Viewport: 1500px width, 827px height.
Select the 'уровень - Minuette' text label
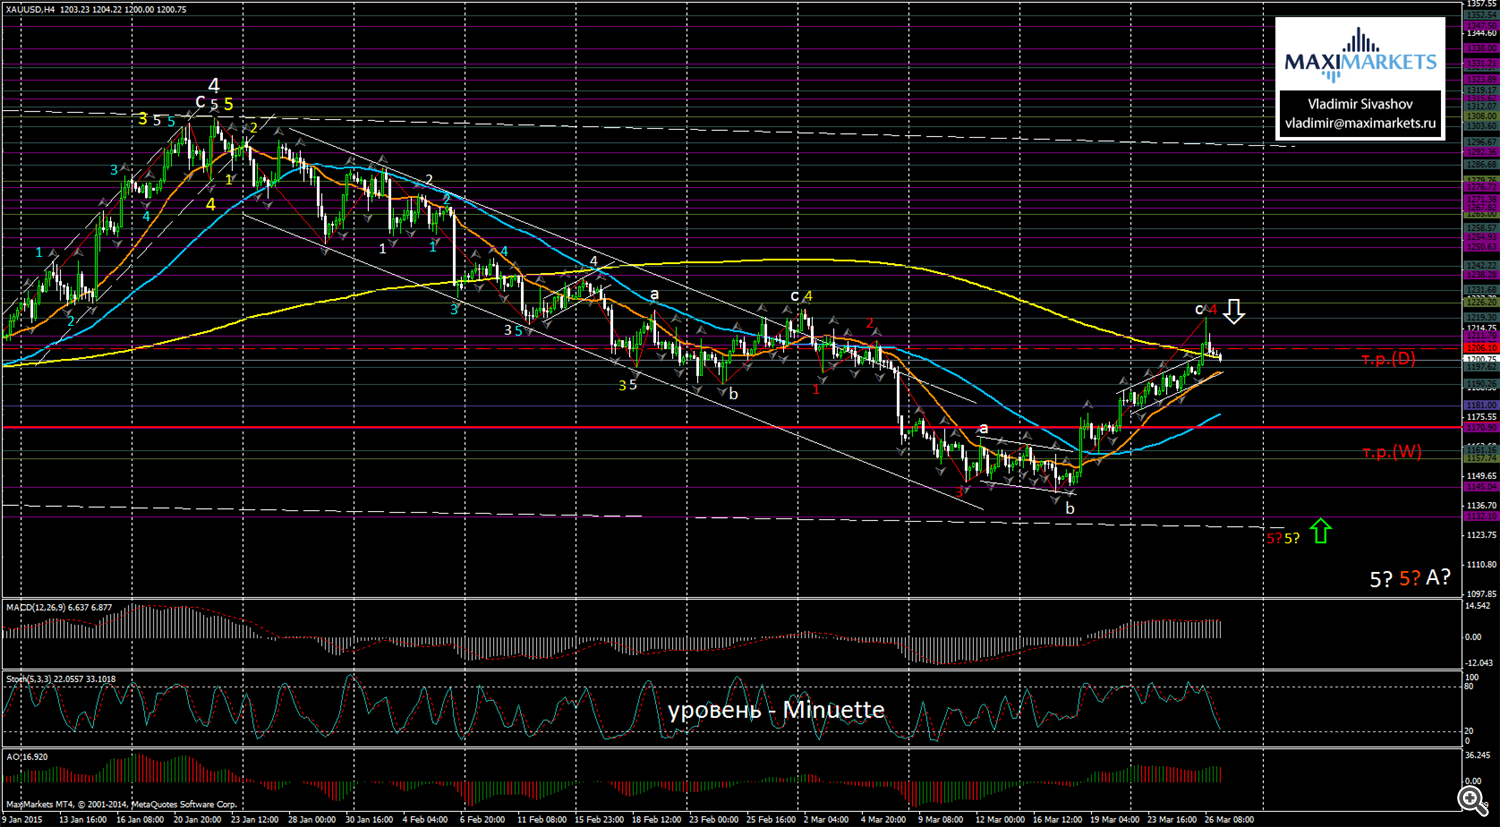[776, 710]
